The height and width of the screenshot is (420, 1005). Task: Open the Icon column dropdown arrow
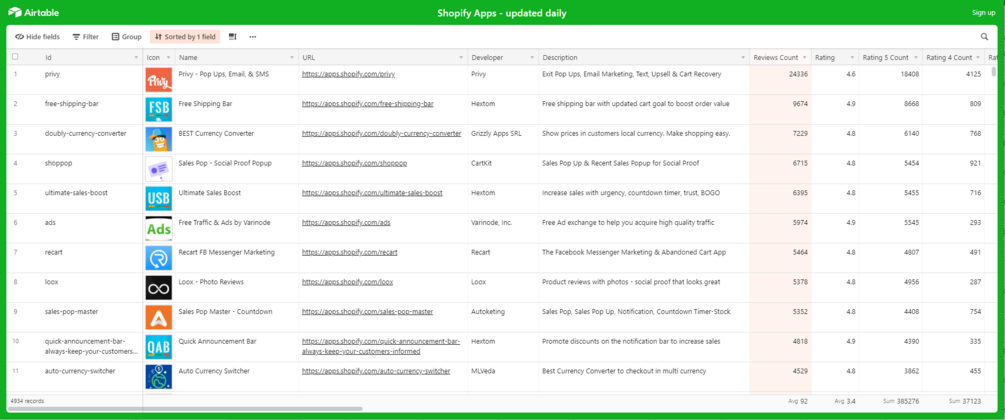[168, 58]
